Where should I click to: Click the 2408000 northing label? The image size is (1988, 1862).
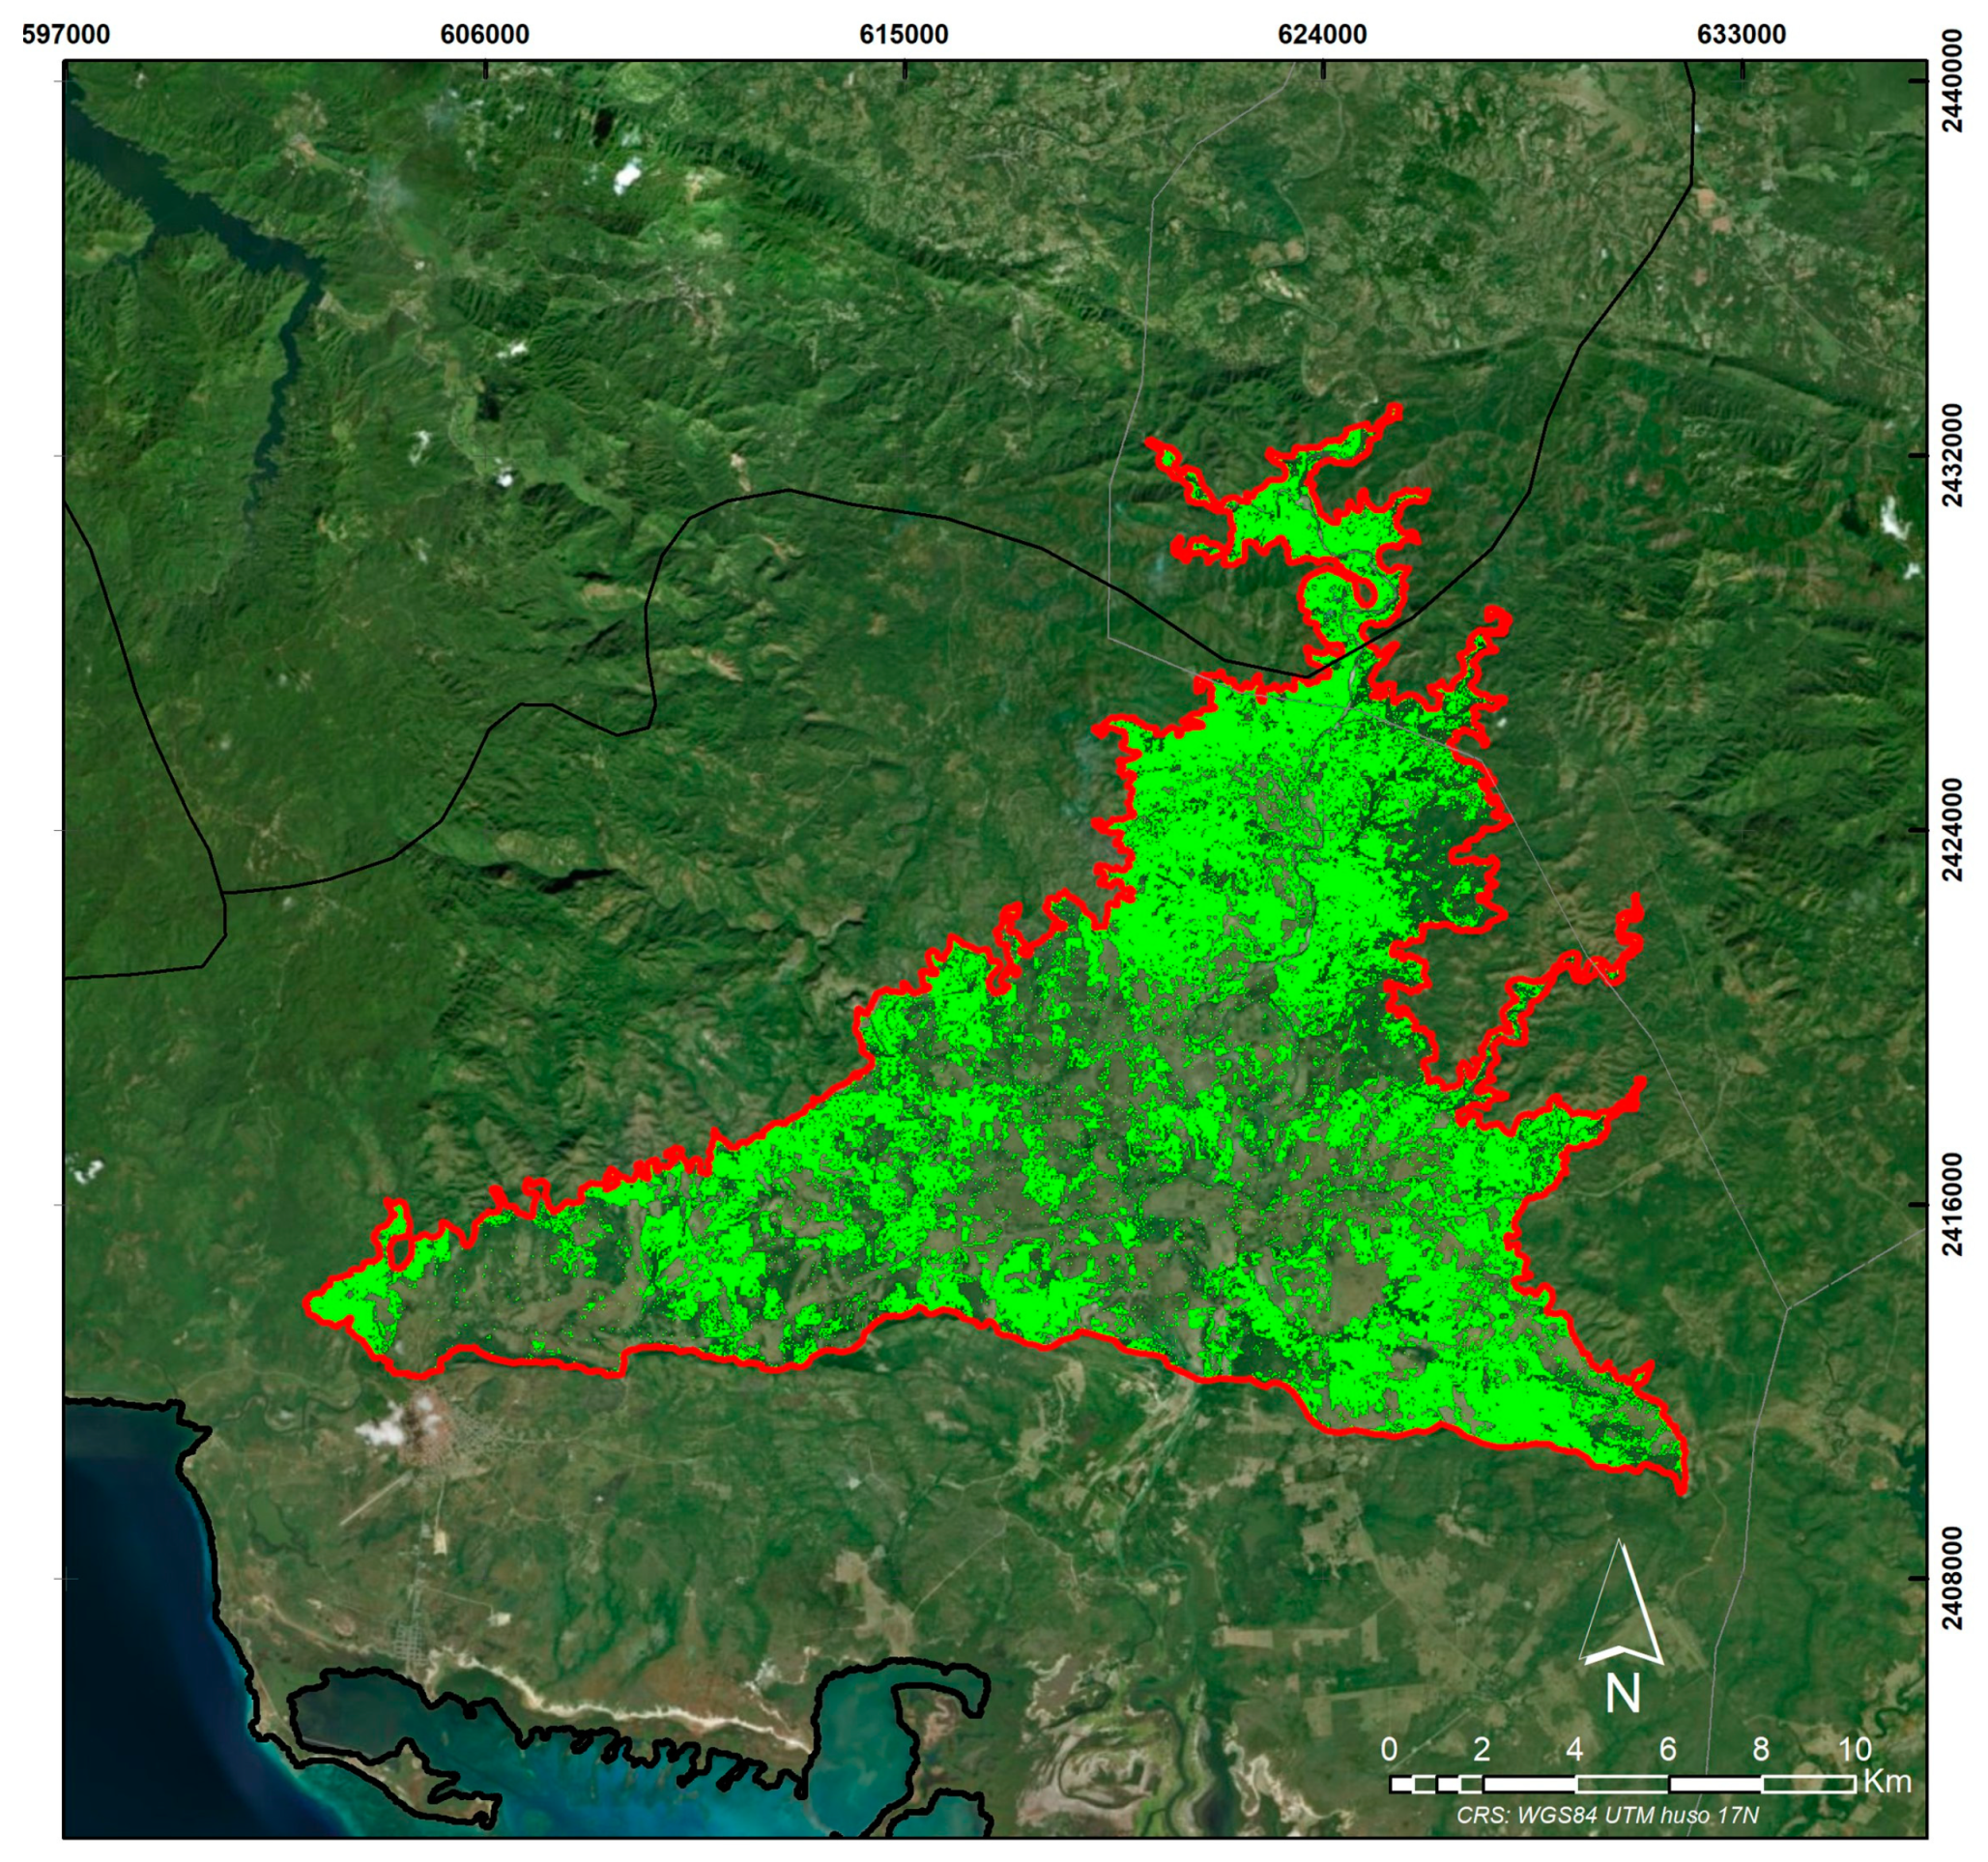(x=1954, y=1578)
